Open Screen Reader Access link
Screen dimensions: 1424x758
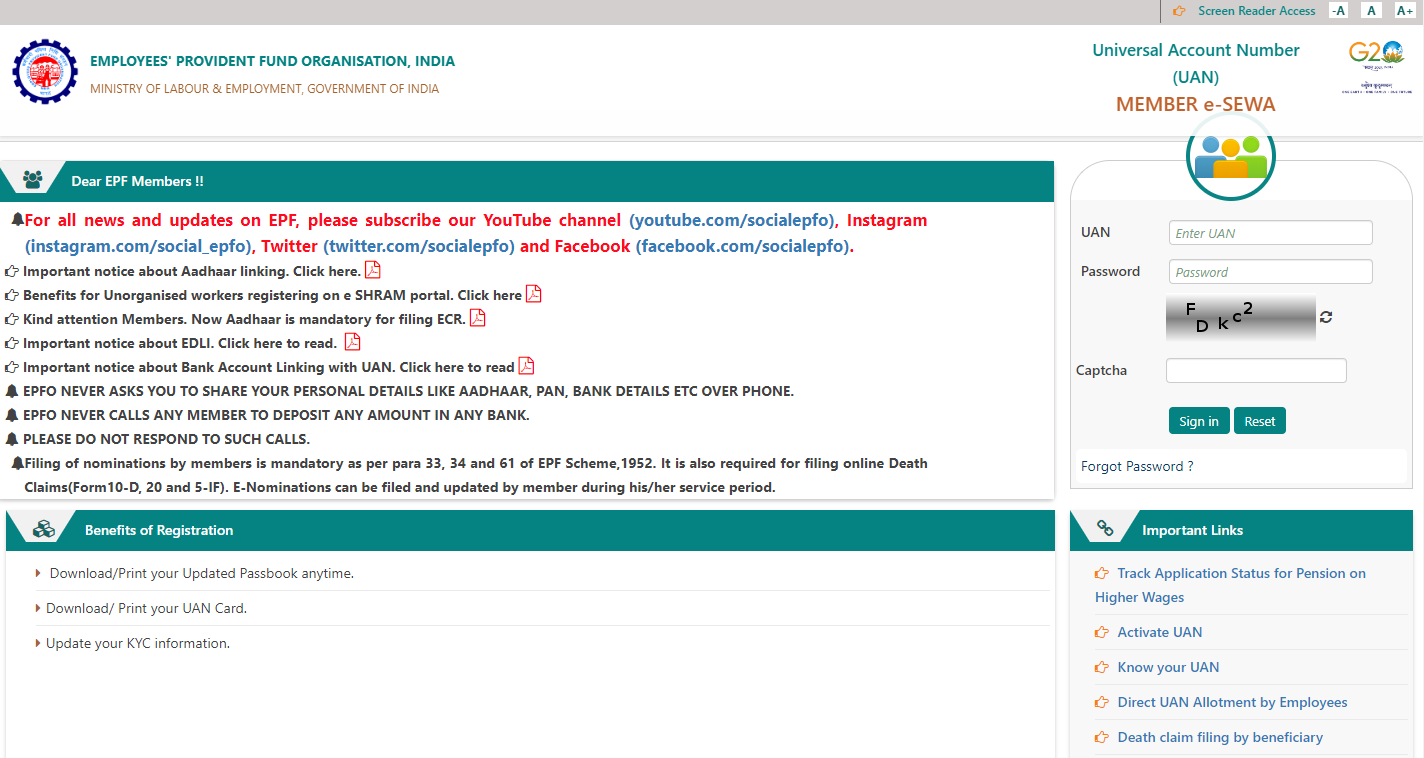[x=1256, y=11]
